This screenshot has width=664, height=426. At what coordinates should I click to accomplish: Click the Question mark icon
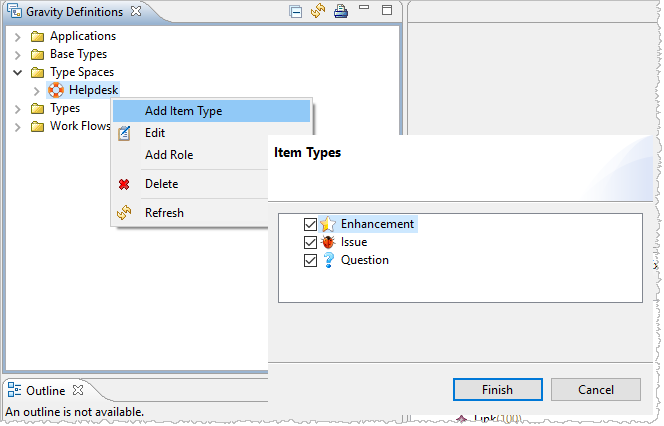(x=327, y=260)
